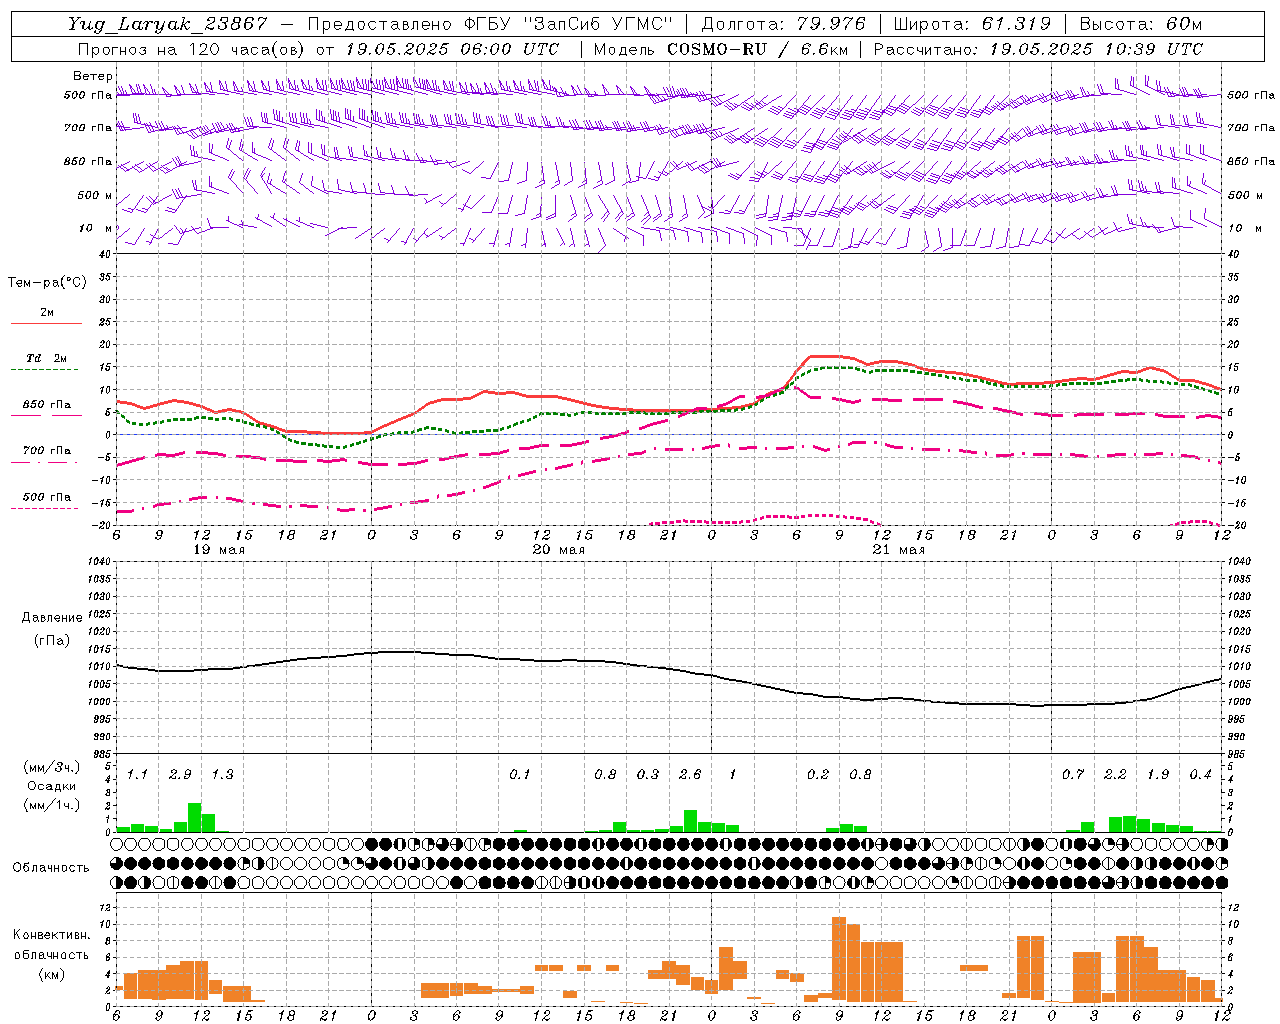The image size is (1280, 1024).
Task: Select the 850 гПа temperature legend entry
Action: click(x=46, y=405)
